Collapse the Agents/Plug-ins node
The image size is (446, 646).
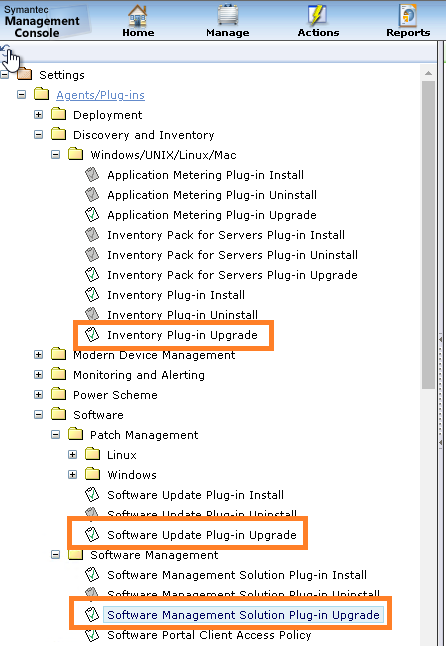coord(21,95)
